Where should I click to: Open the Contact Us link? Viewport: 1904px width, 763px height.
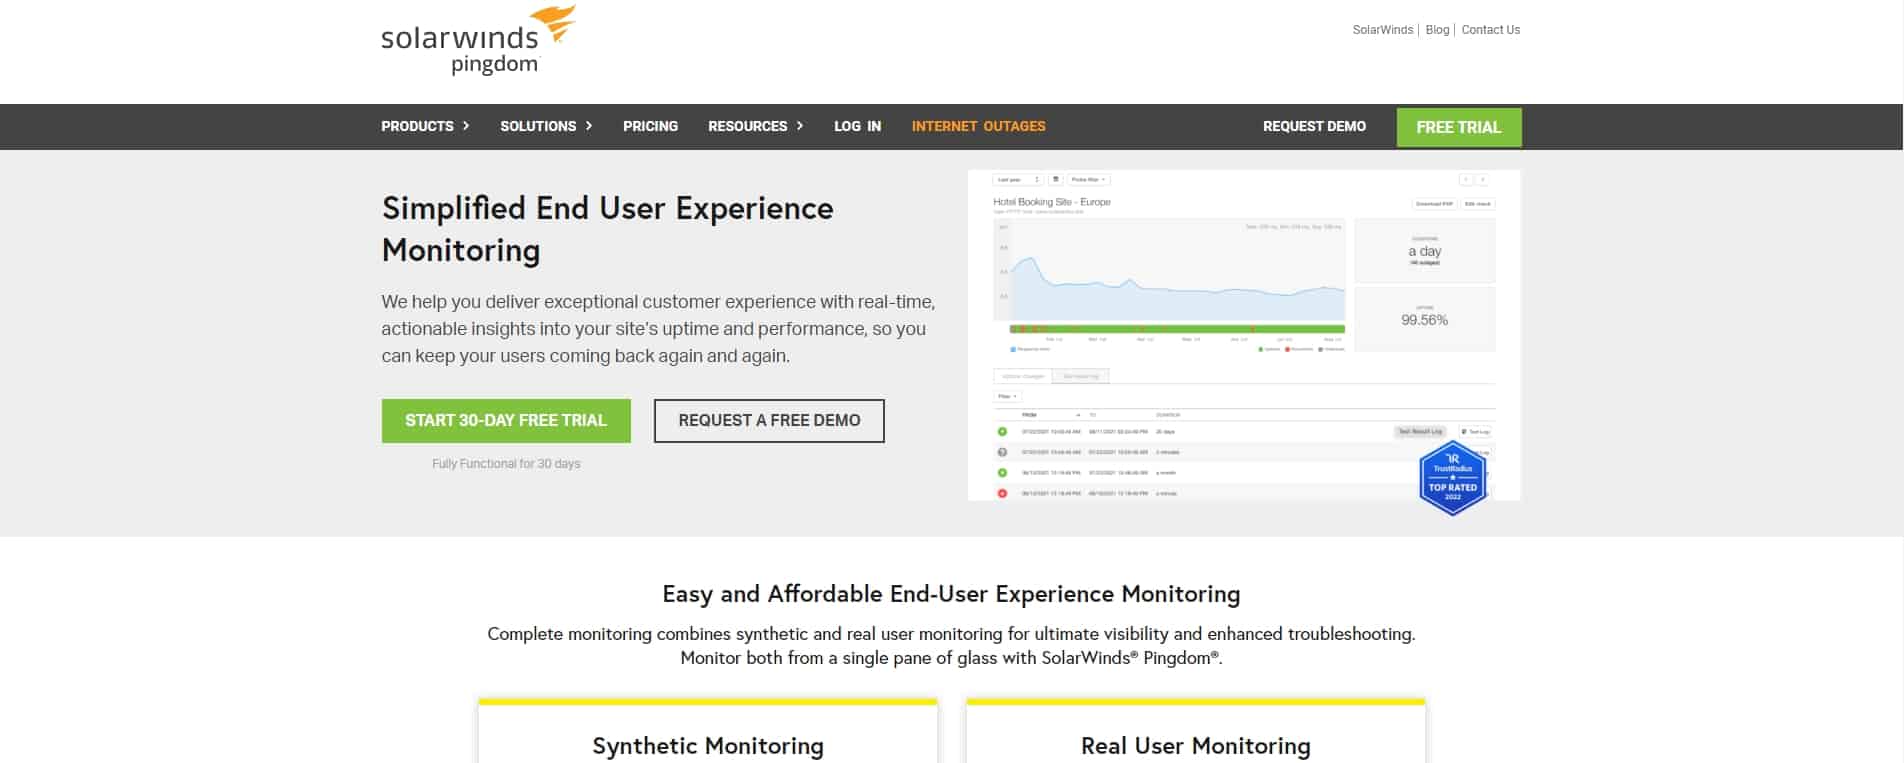click(x=1490, y=30)
